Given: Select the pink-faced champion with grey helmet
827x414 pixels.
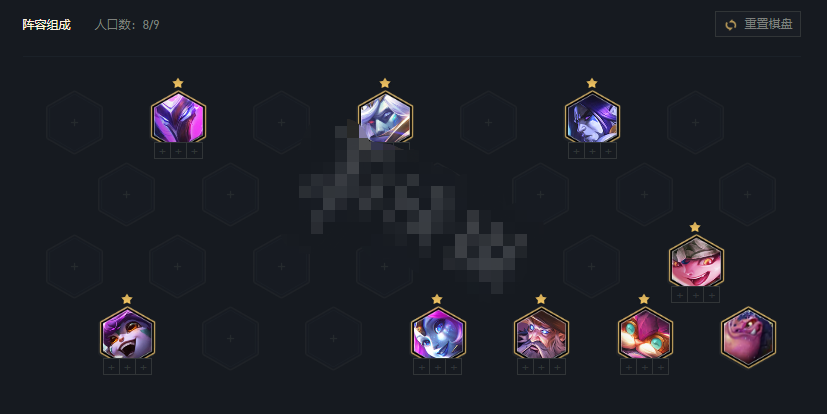Looking at the screenshot, I should pos(696,261).
